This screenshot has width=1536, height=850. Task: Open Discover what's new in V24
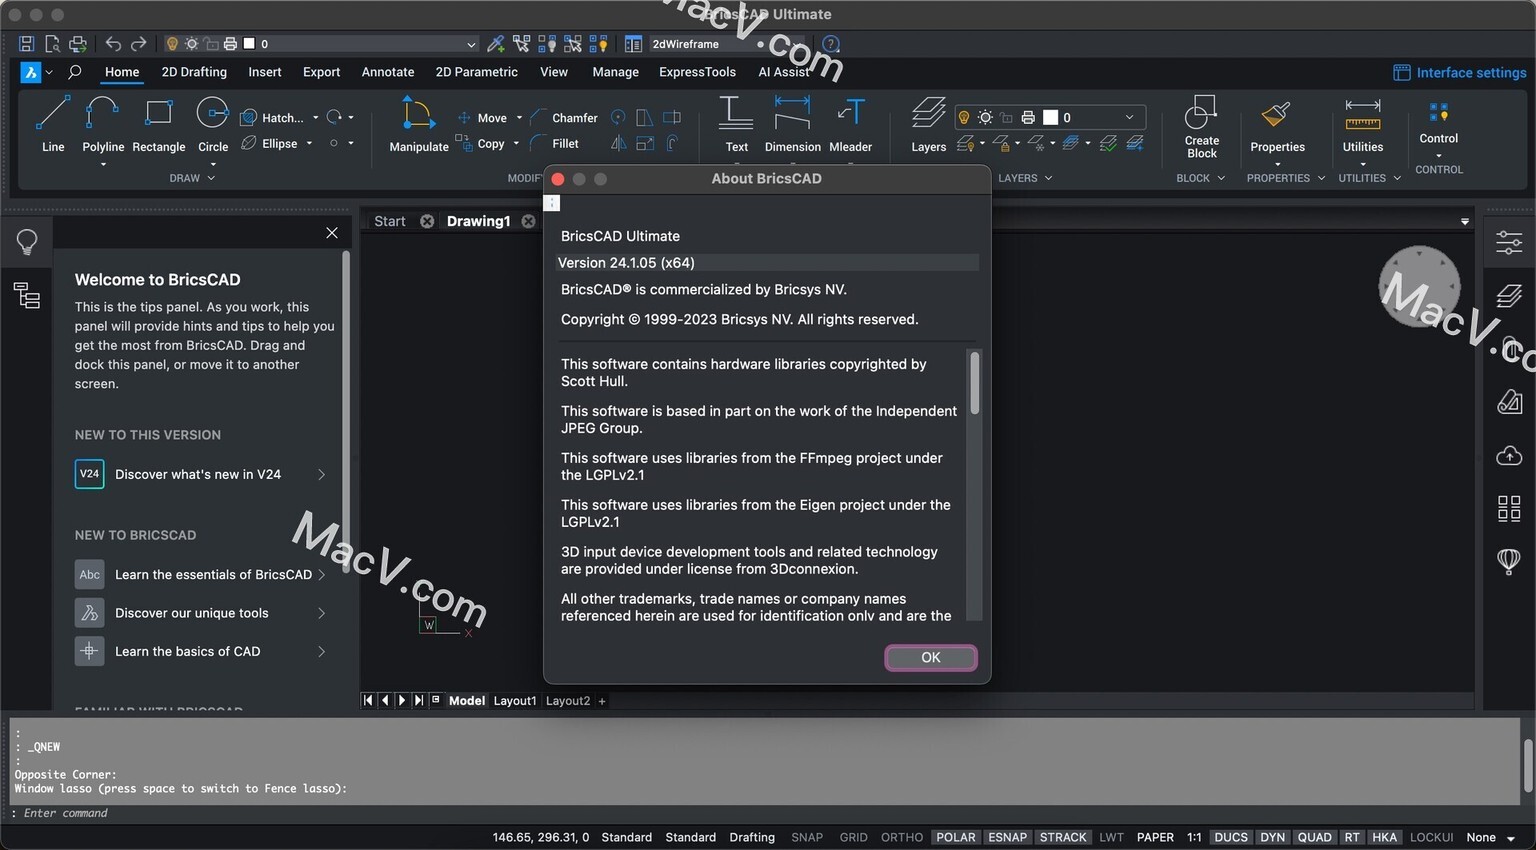tap(201, 474)
